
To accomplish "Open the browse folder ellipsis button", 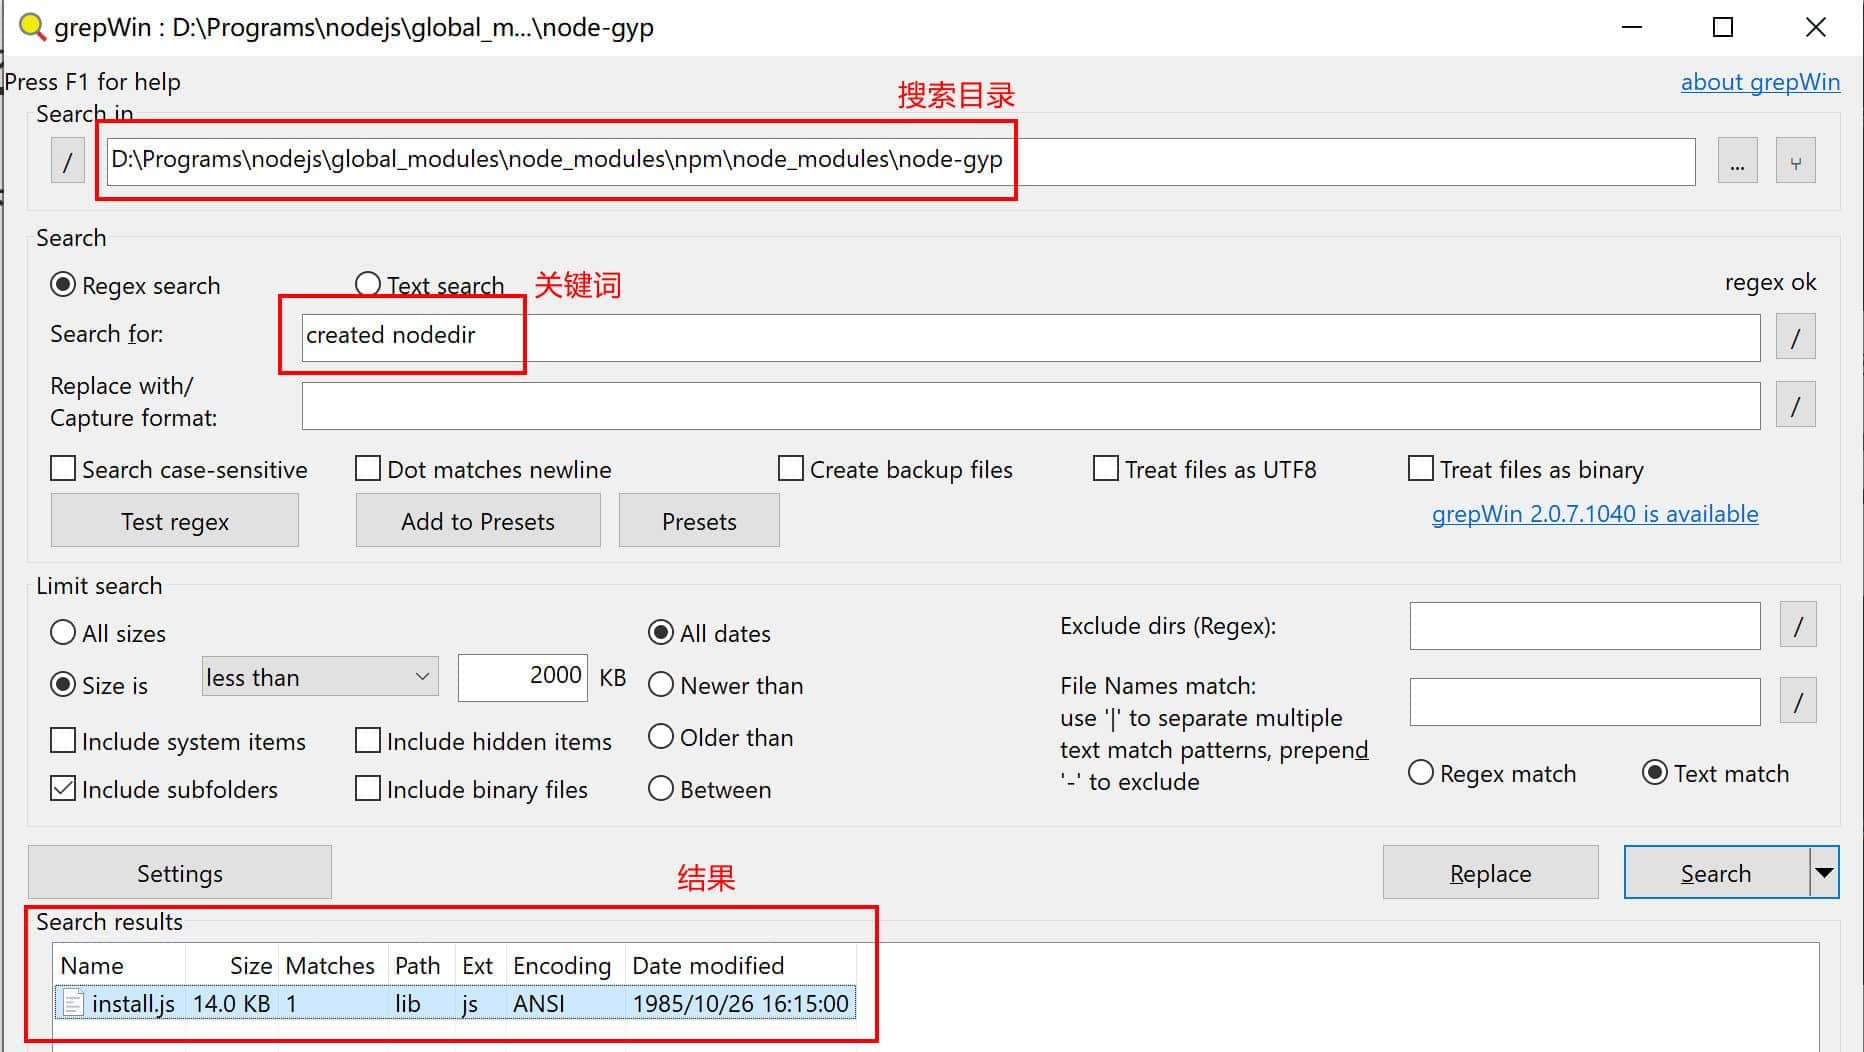I will click(1737, 161).
